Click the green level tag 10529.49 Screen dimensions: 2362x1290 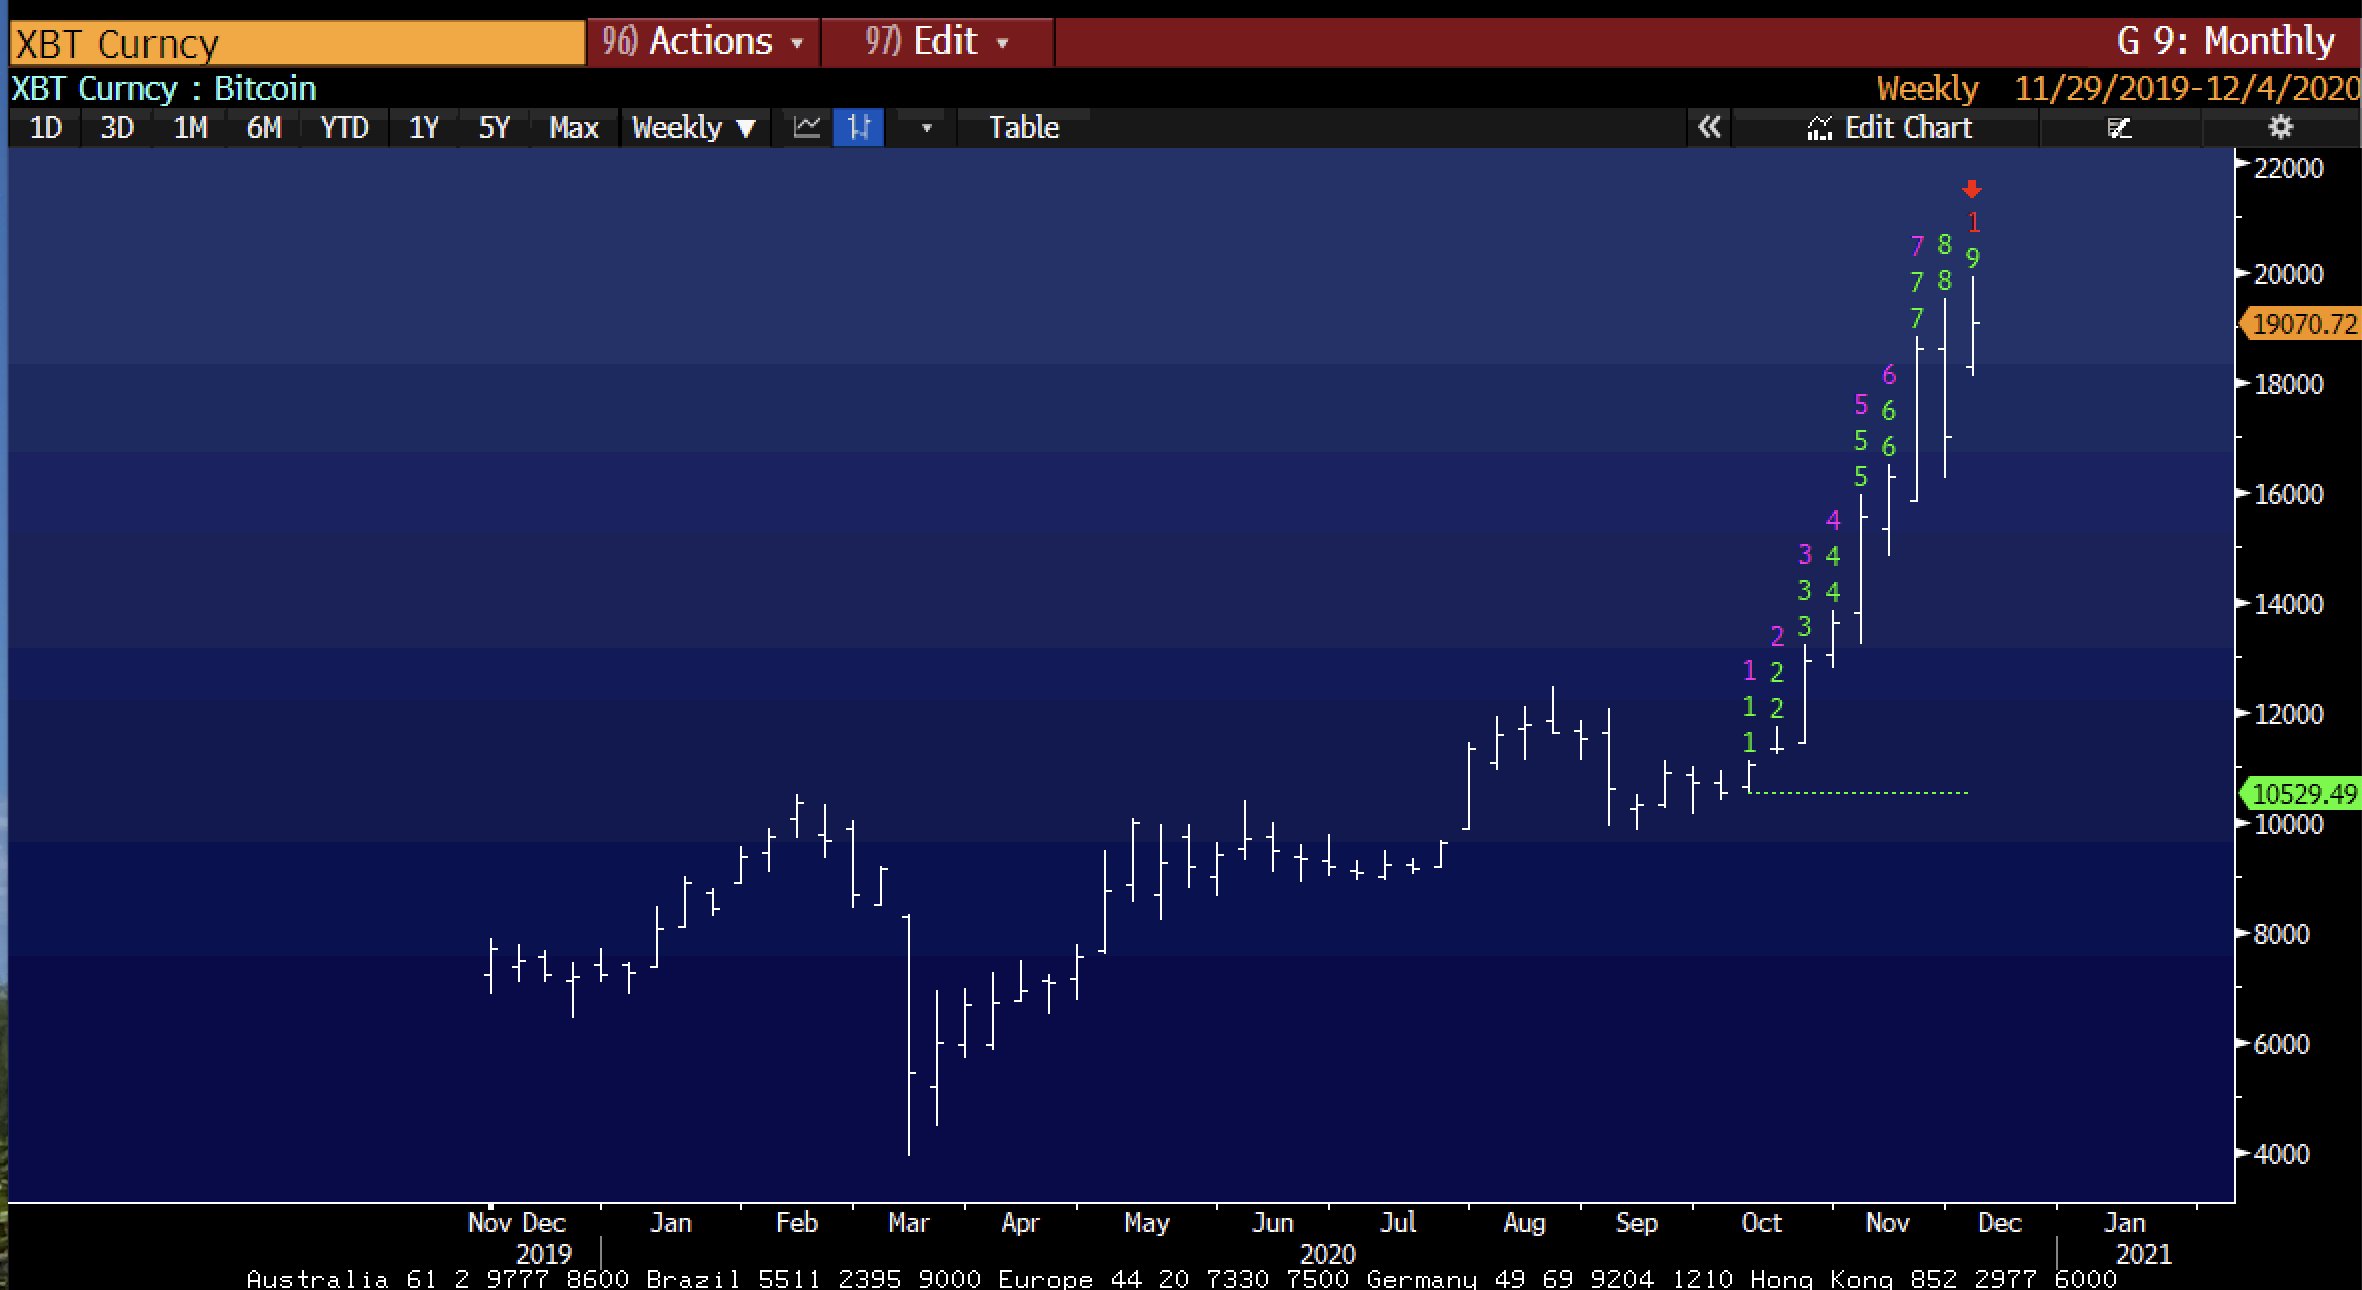(2301, 794)
